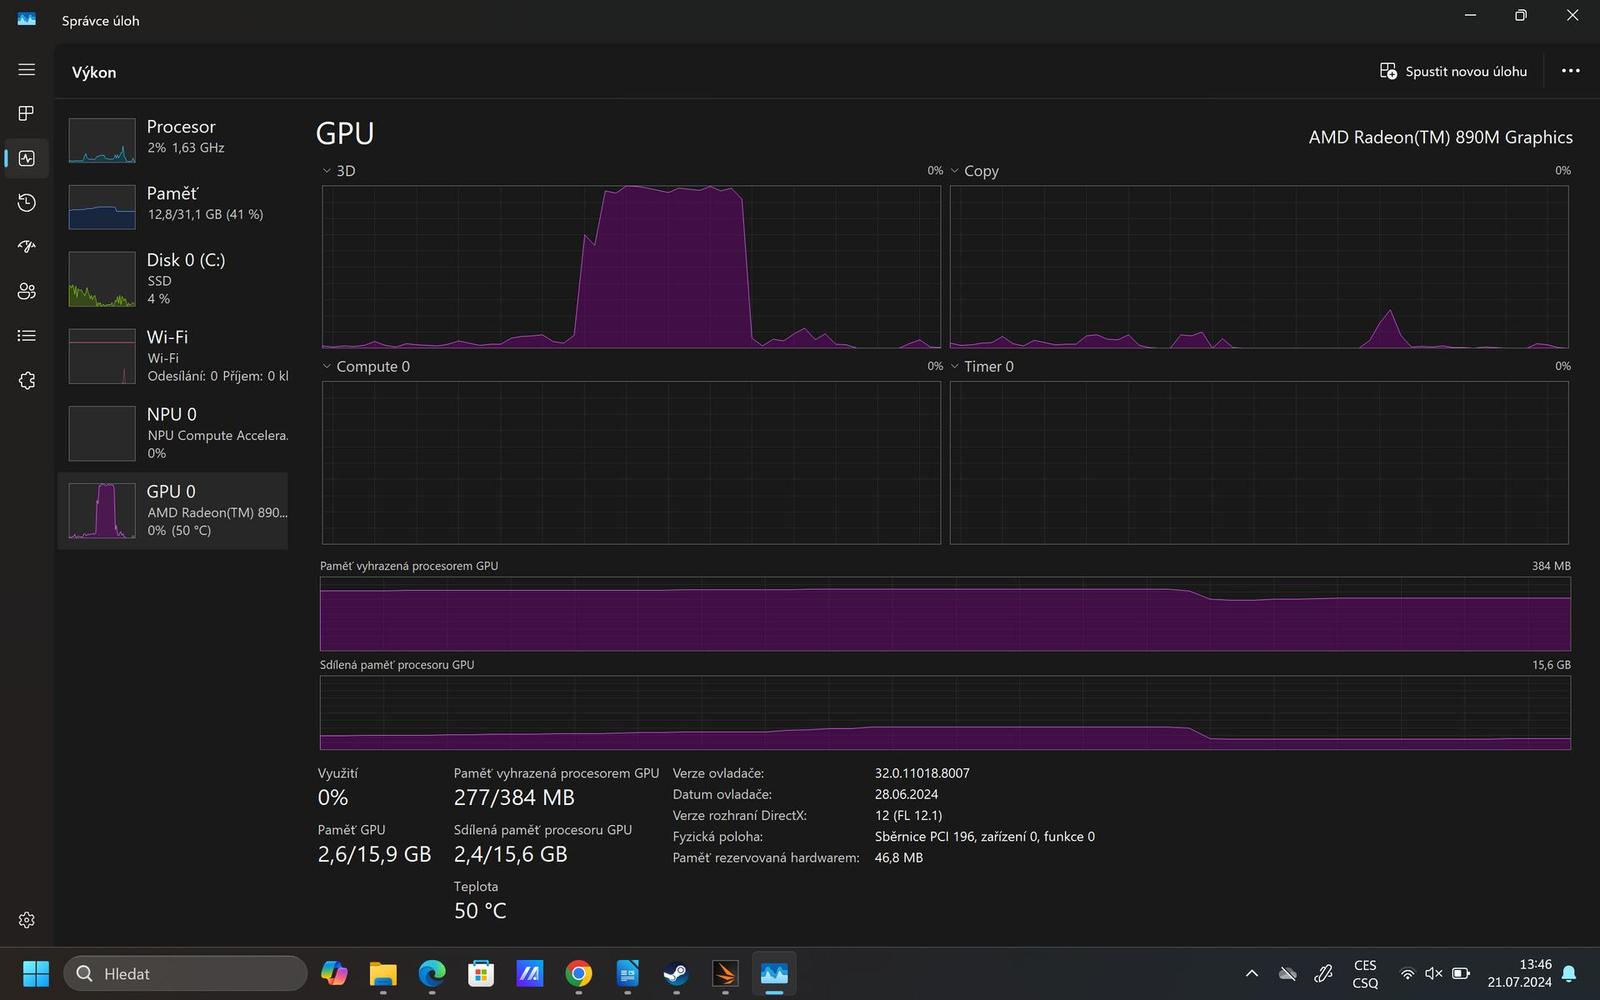Click Sběrnice PCI 196 physical location text

tap(984, 836)
